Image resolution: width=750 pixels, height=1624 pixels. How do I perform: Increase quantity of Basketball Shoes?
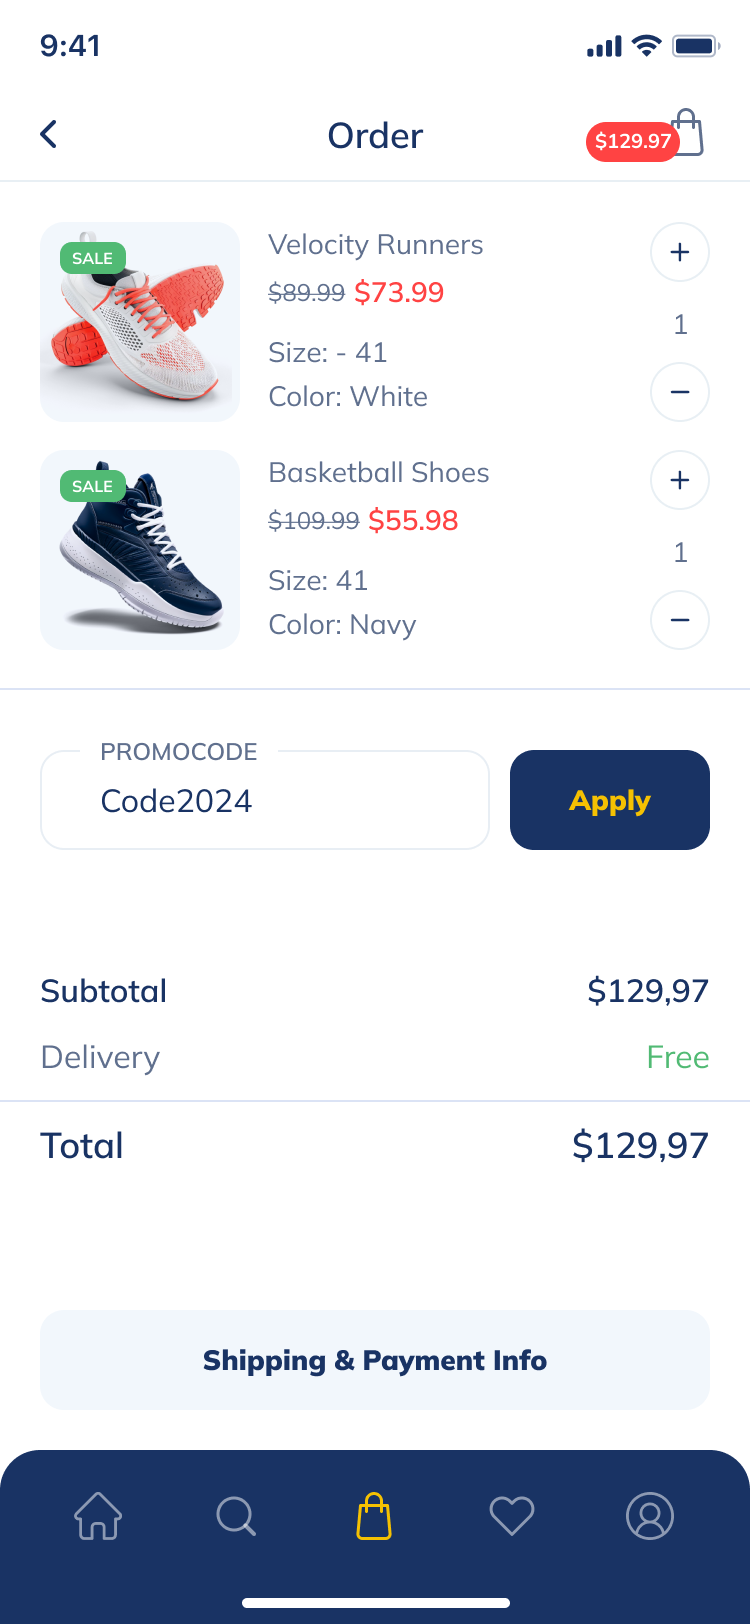tap(679, 480)
